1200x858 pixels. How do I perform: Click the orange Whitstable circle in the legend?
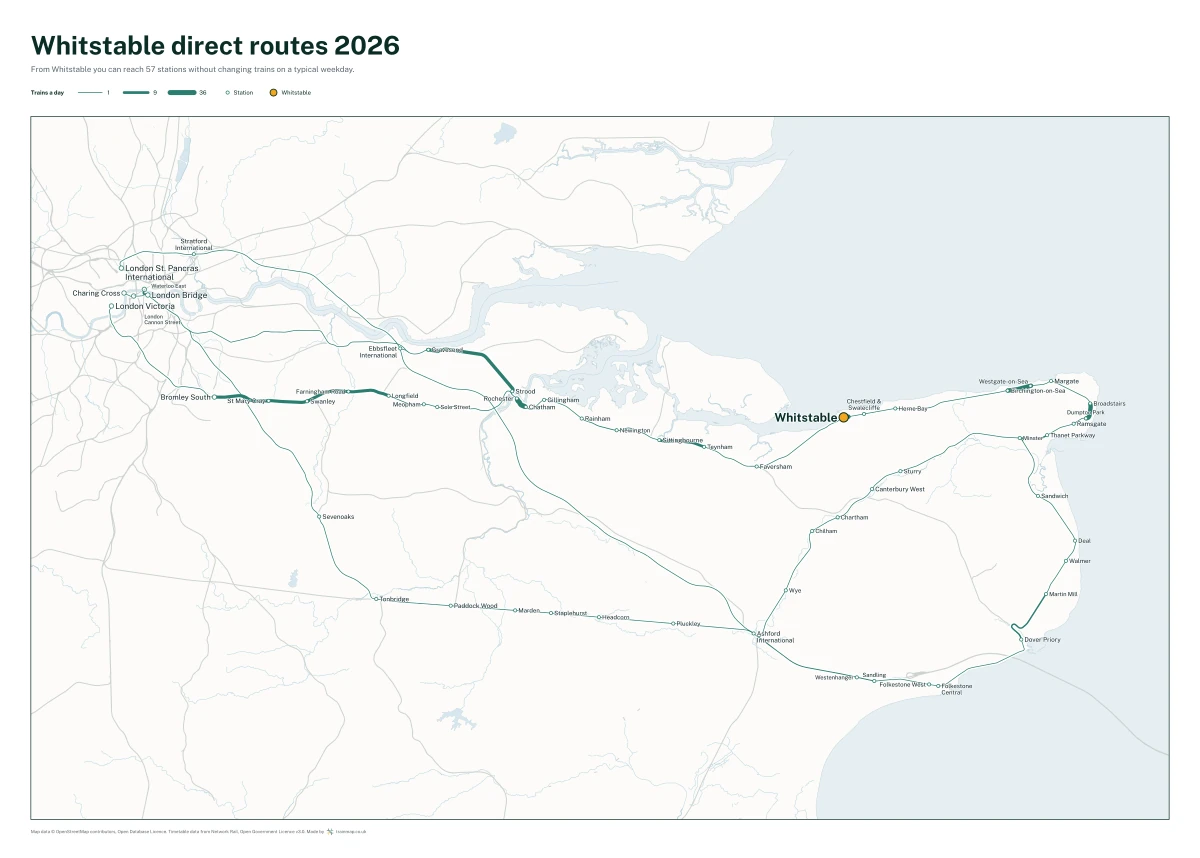[273, 92]
